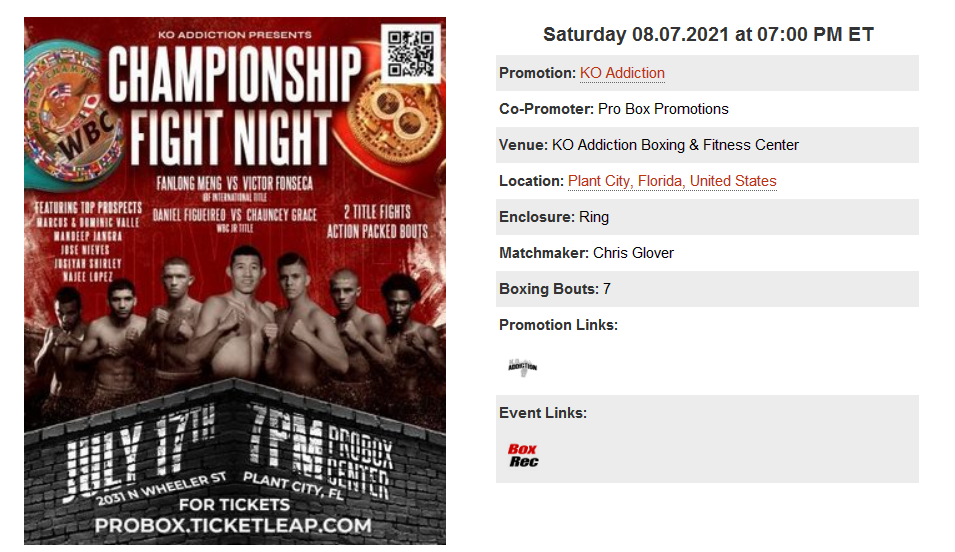Select the Co-Promoter Pro Box Promotions row

[707, 109]
